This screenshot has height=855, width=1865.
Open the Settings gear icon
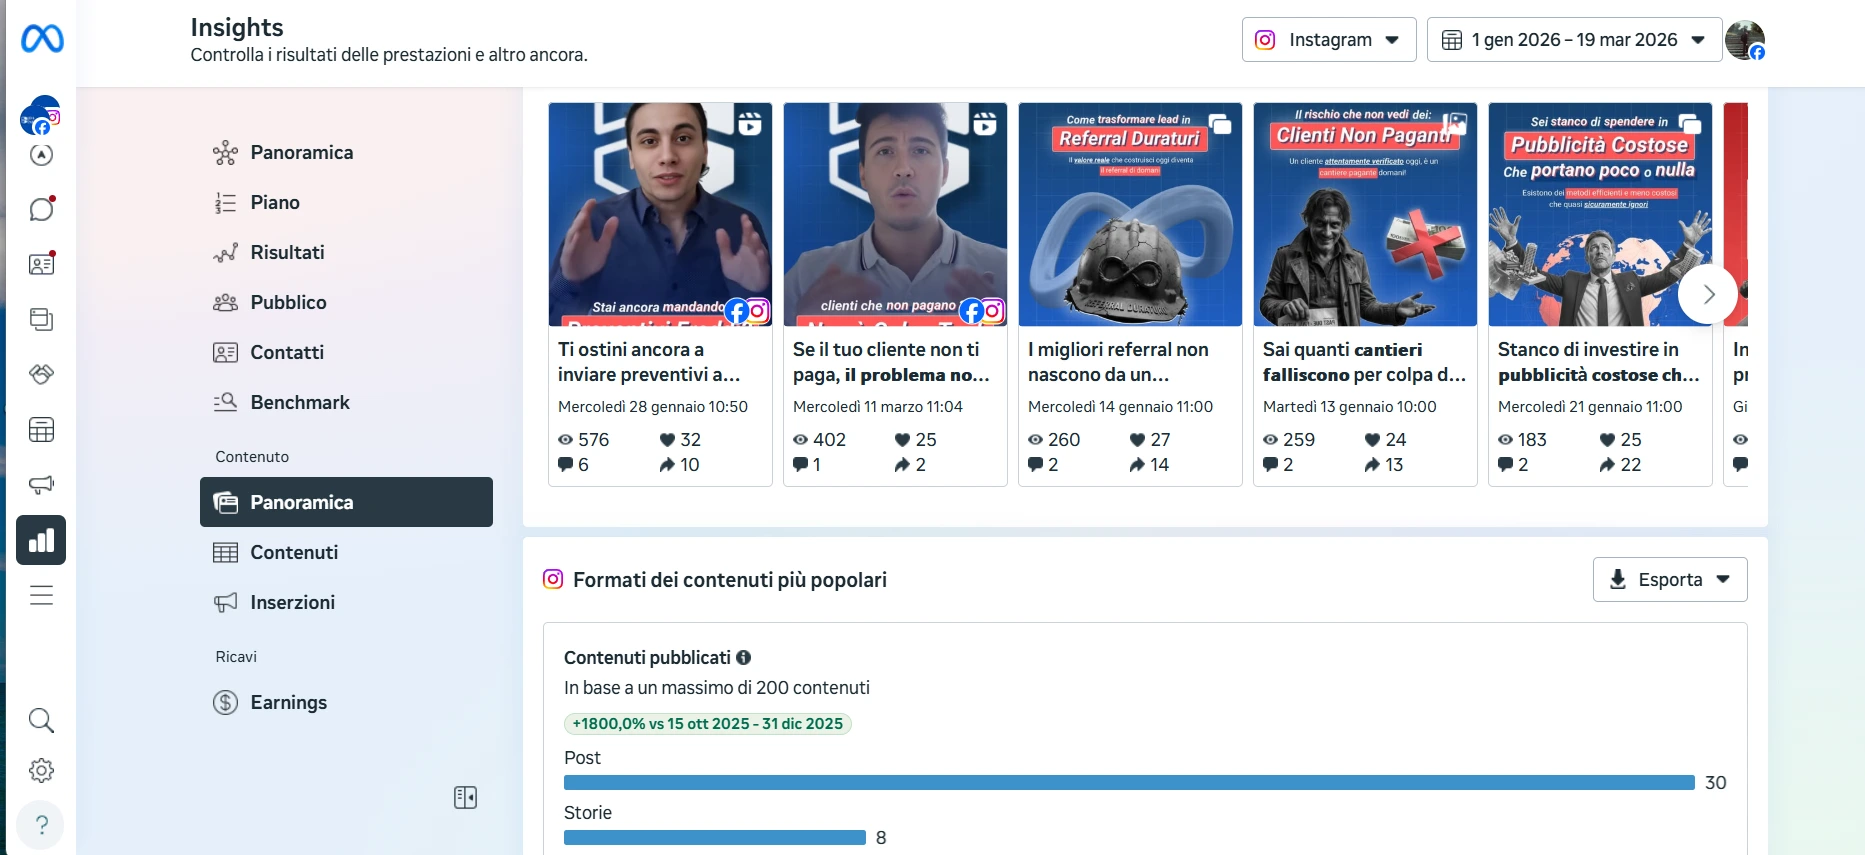[x=41, y=770]
